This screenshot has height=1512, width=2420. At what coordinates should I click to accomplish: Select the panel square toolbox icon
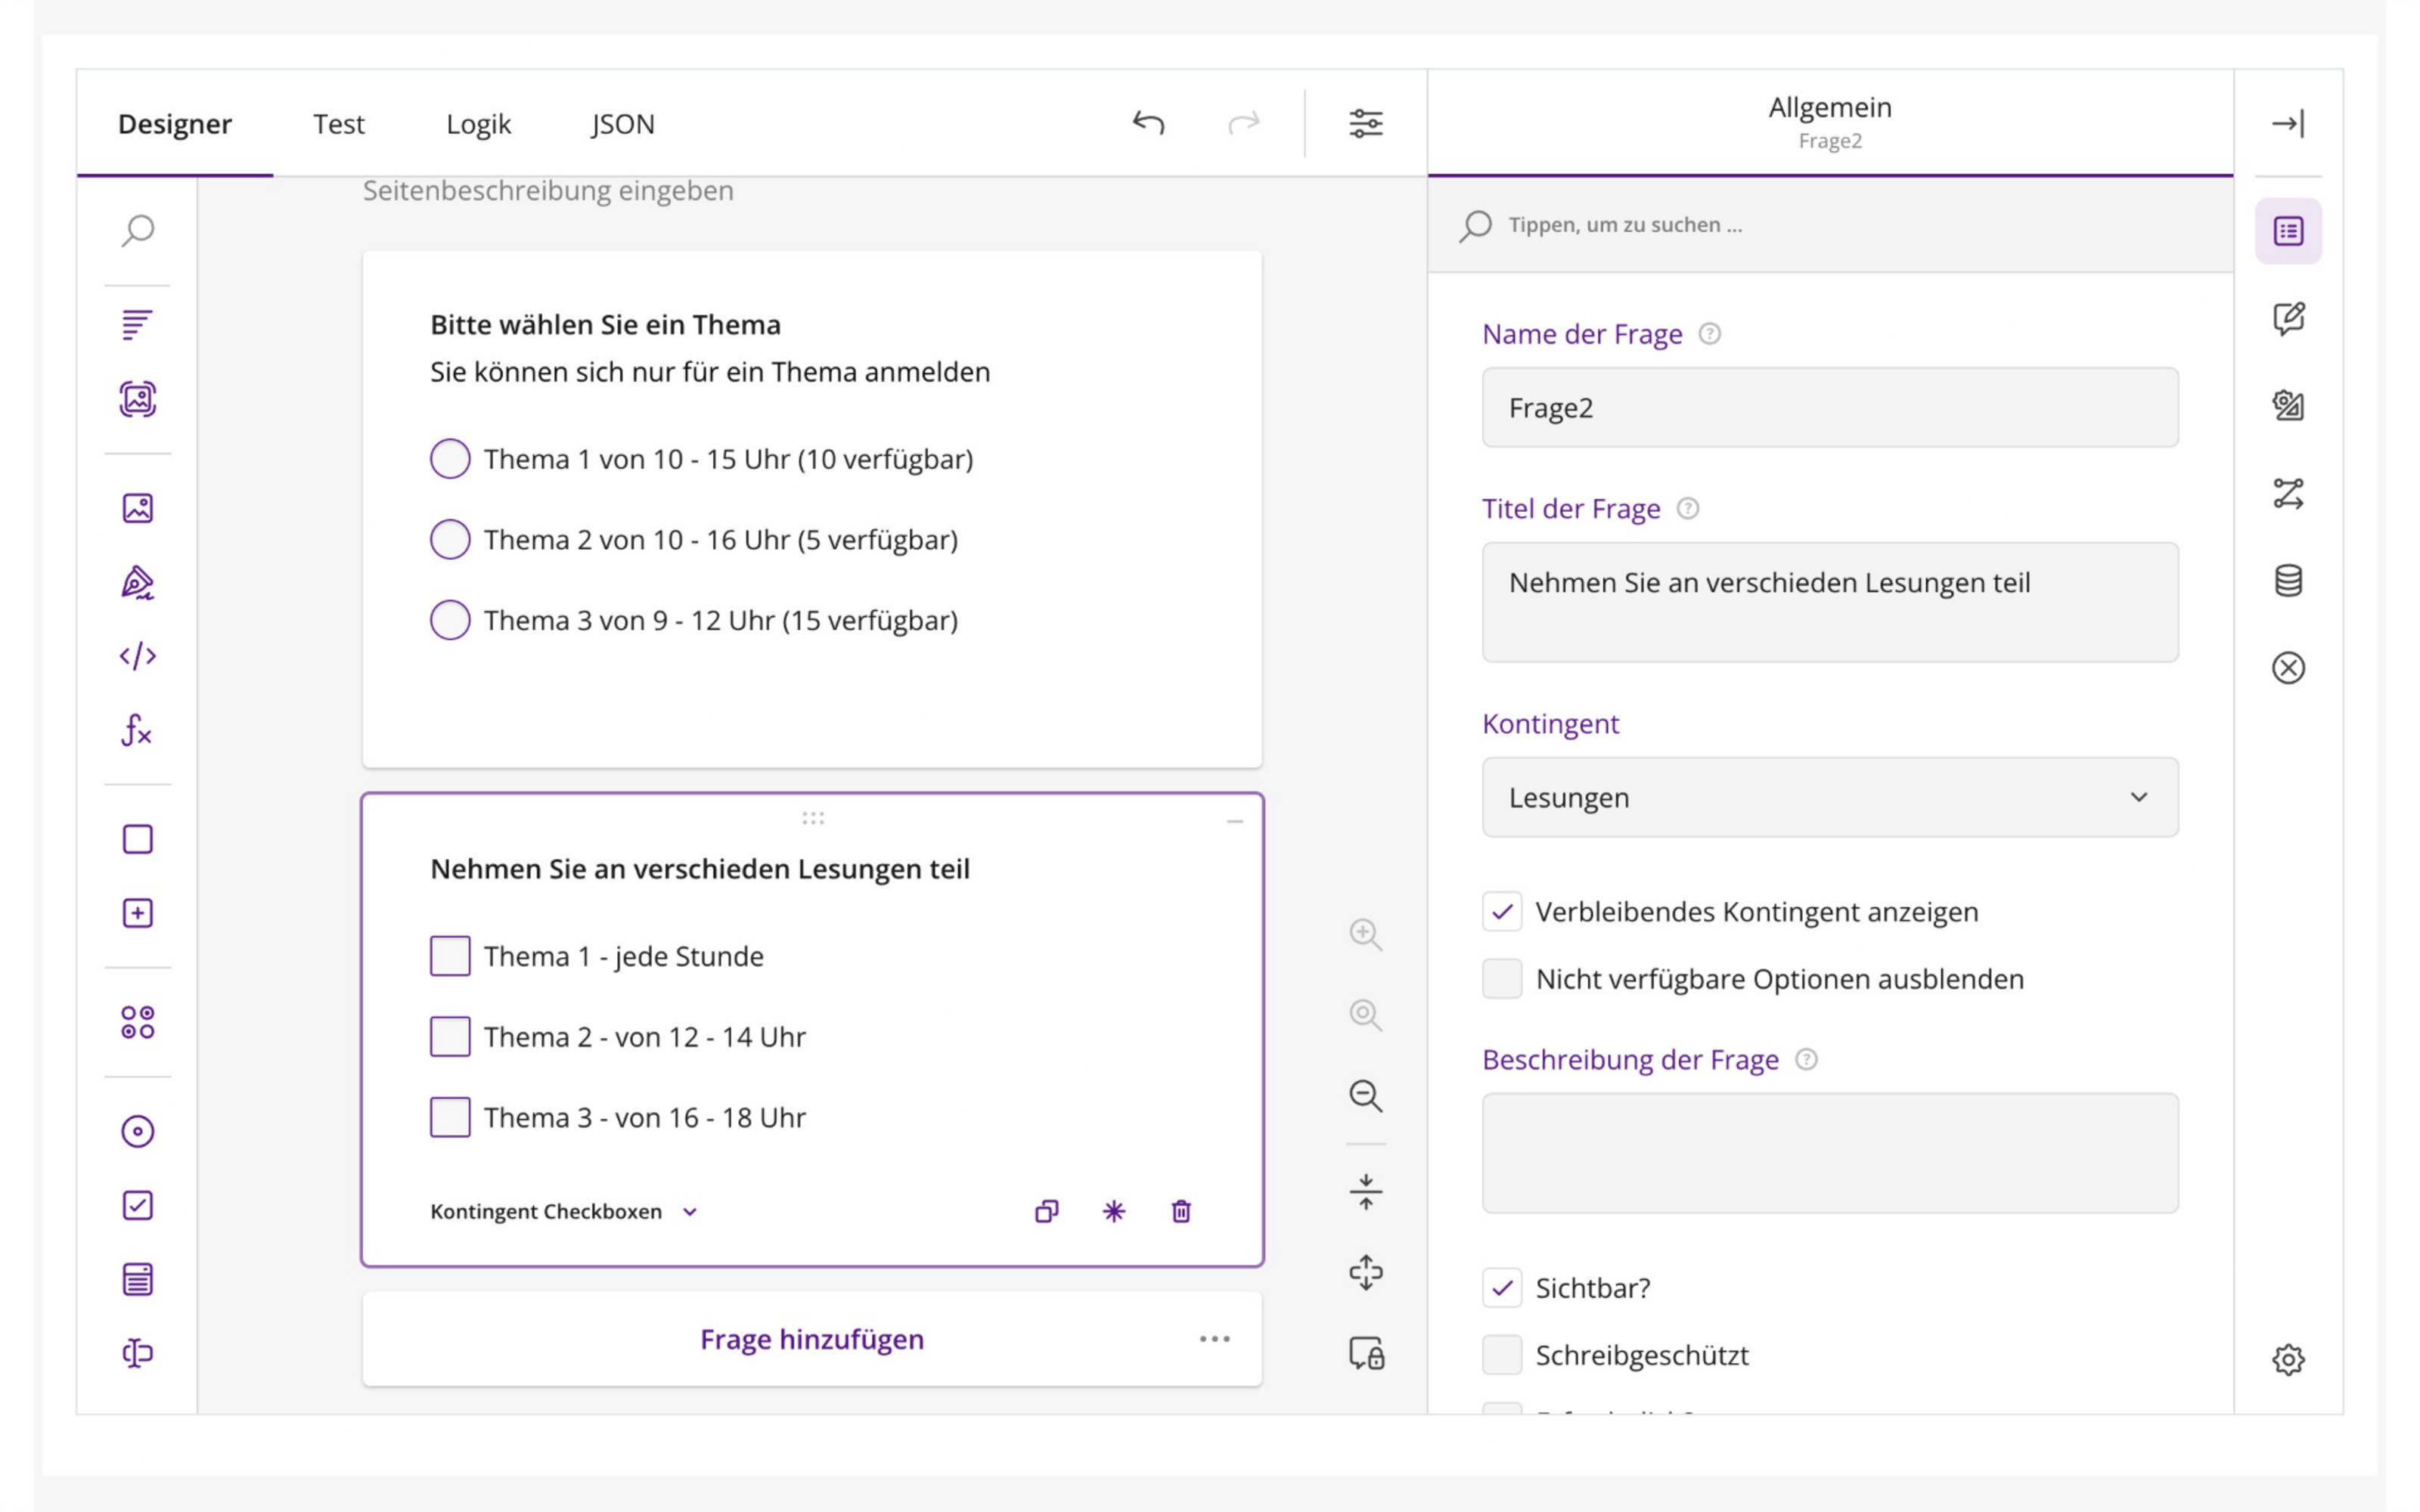point(138,839)
